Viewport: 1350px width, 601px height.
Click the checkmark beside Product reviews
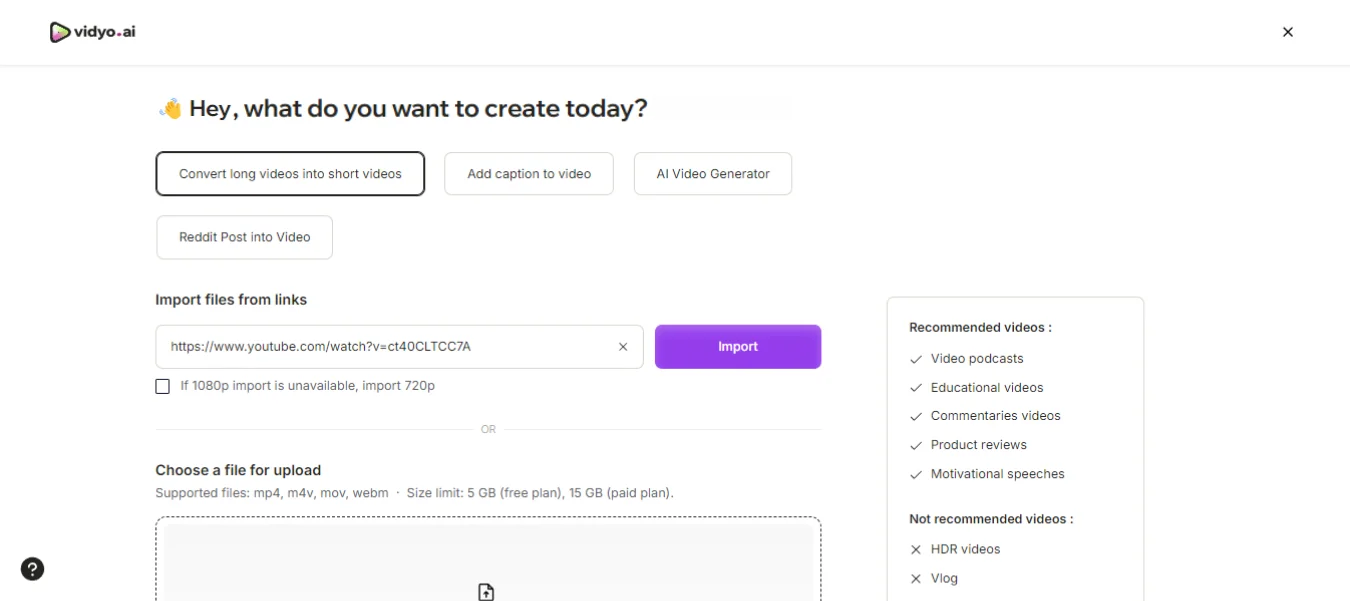915,445
